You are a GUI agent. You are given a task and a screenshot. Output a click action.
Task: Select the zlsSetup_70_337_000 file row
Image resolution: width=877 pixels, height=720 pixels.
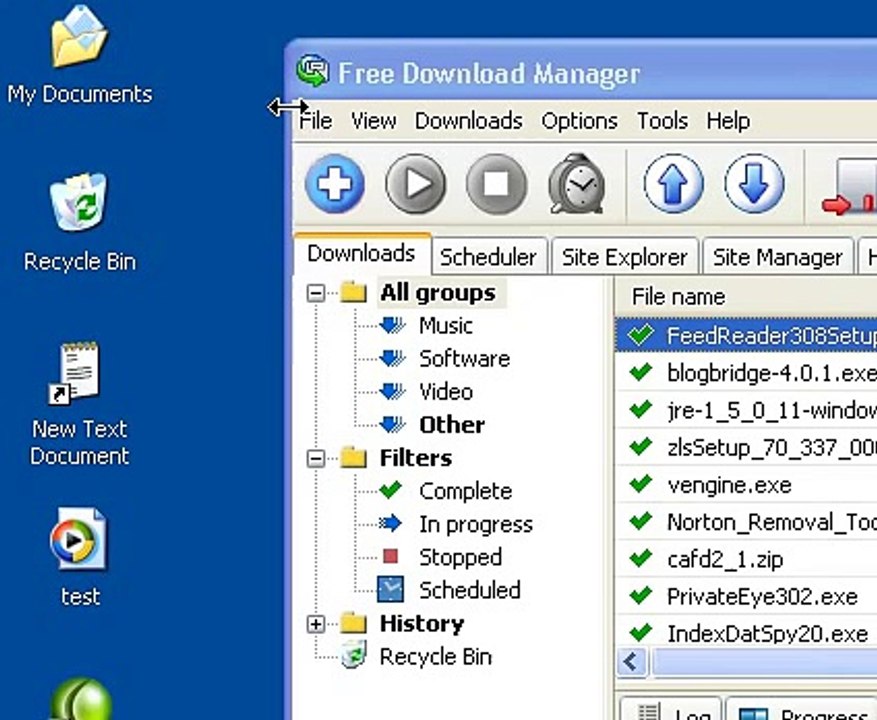[x=746, y=447]
